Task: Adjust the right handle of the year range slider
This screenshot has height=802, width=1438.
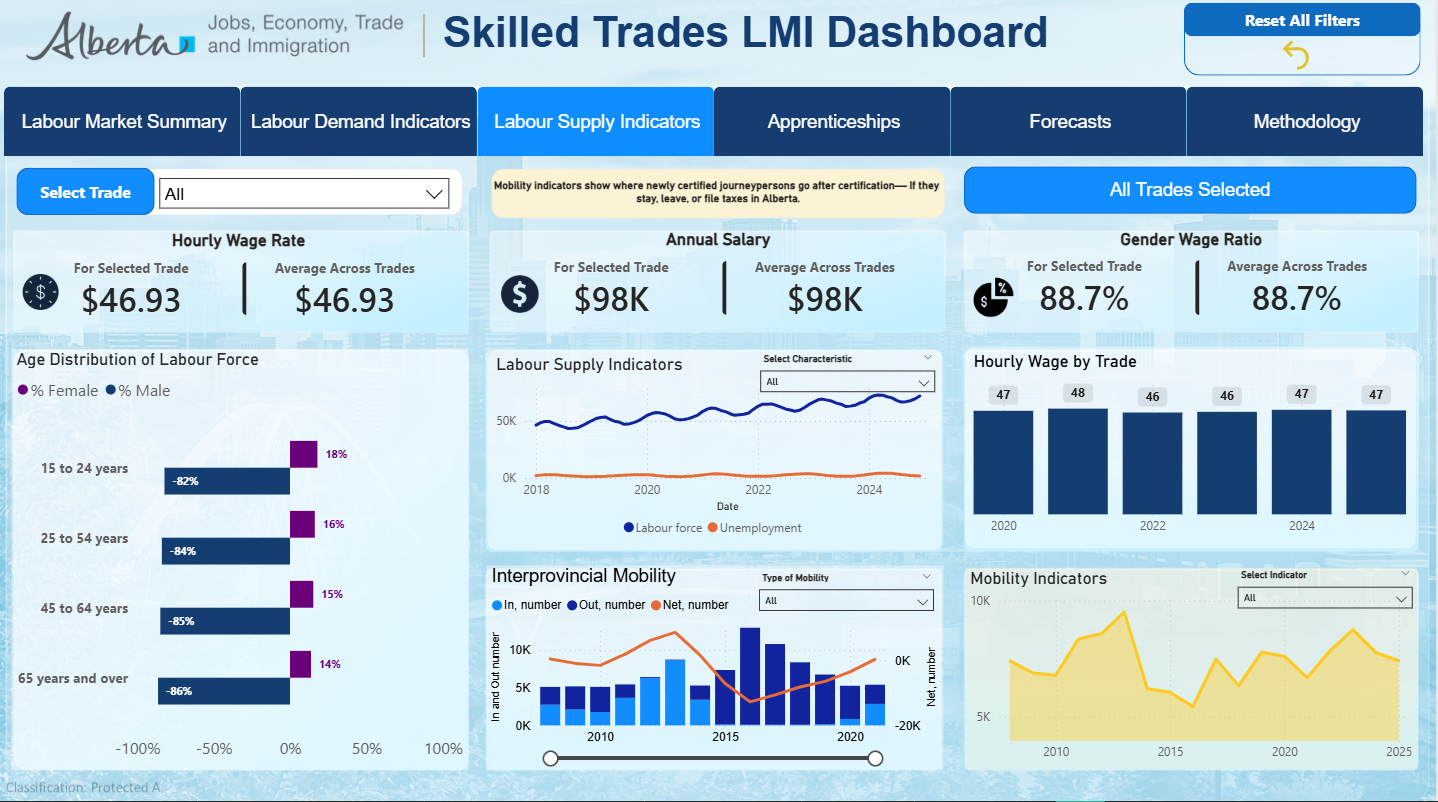Action: [x=876, y=759]
